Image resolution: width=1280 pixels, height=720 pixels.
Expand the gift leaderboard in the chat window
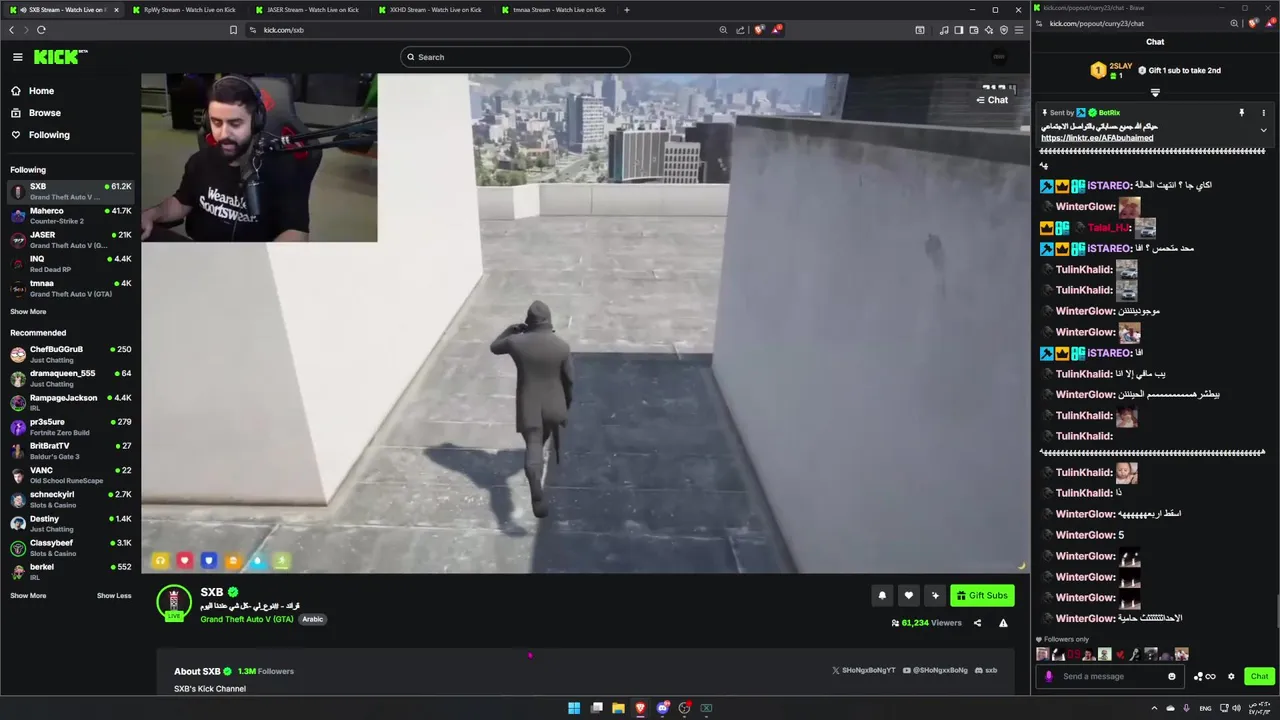point(1155,93)
